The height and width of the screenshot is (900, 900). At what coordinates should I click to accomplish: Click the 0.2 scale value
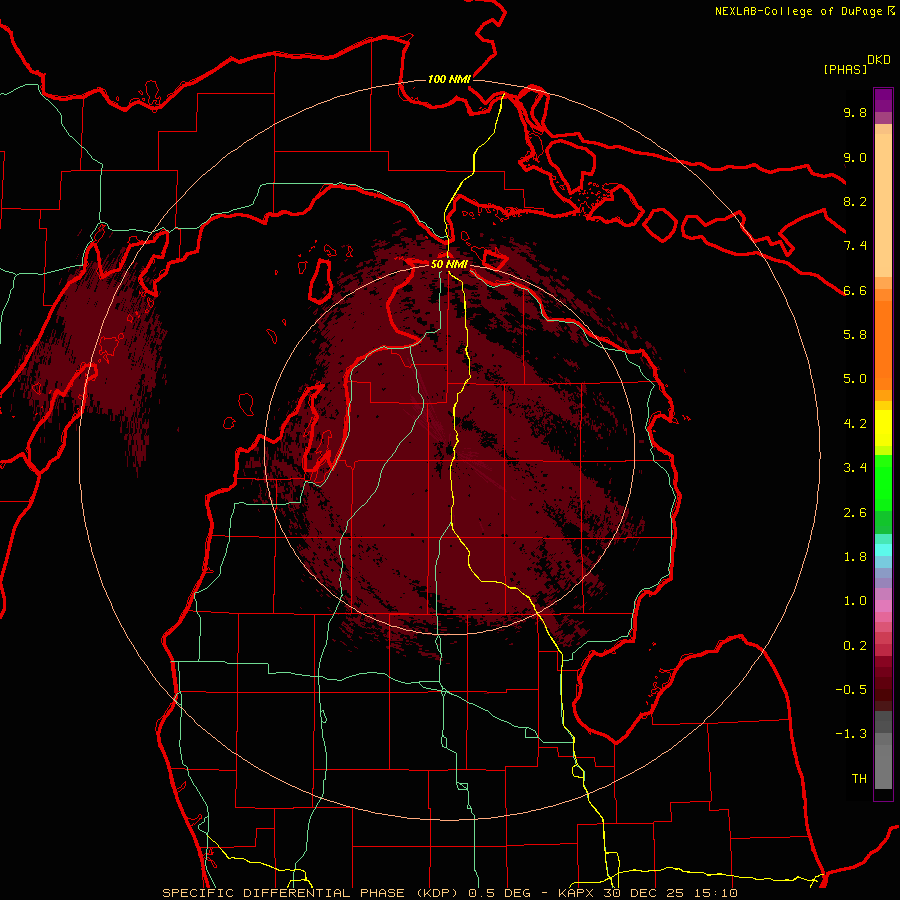(x=855, y=646)
